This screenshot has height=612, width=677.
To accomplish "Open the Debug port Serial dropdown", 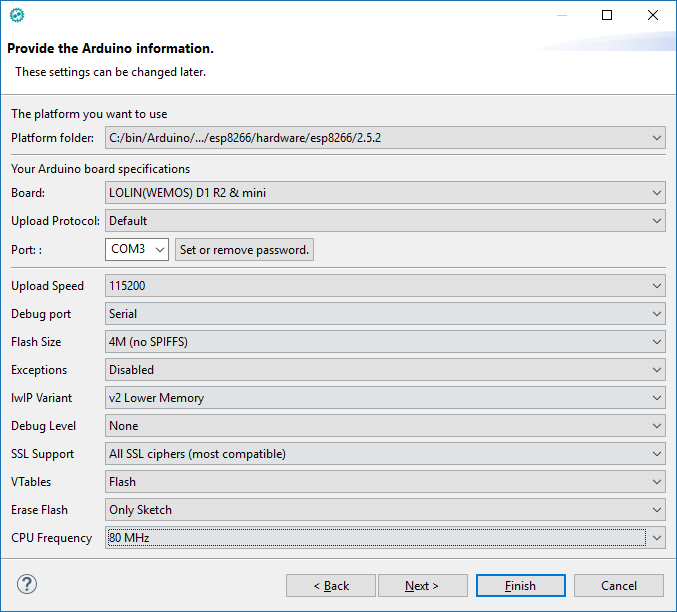I will coord(385,314).
